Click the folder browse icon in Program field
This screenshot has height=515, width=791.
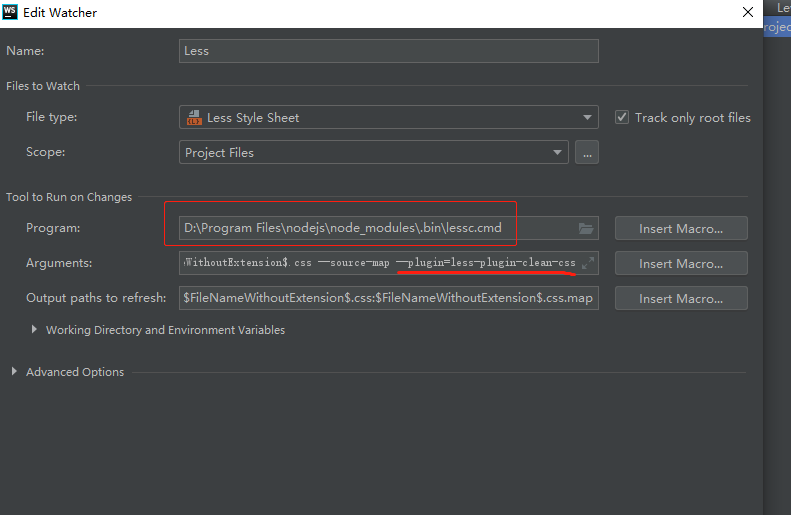click(x=587, y=229)
